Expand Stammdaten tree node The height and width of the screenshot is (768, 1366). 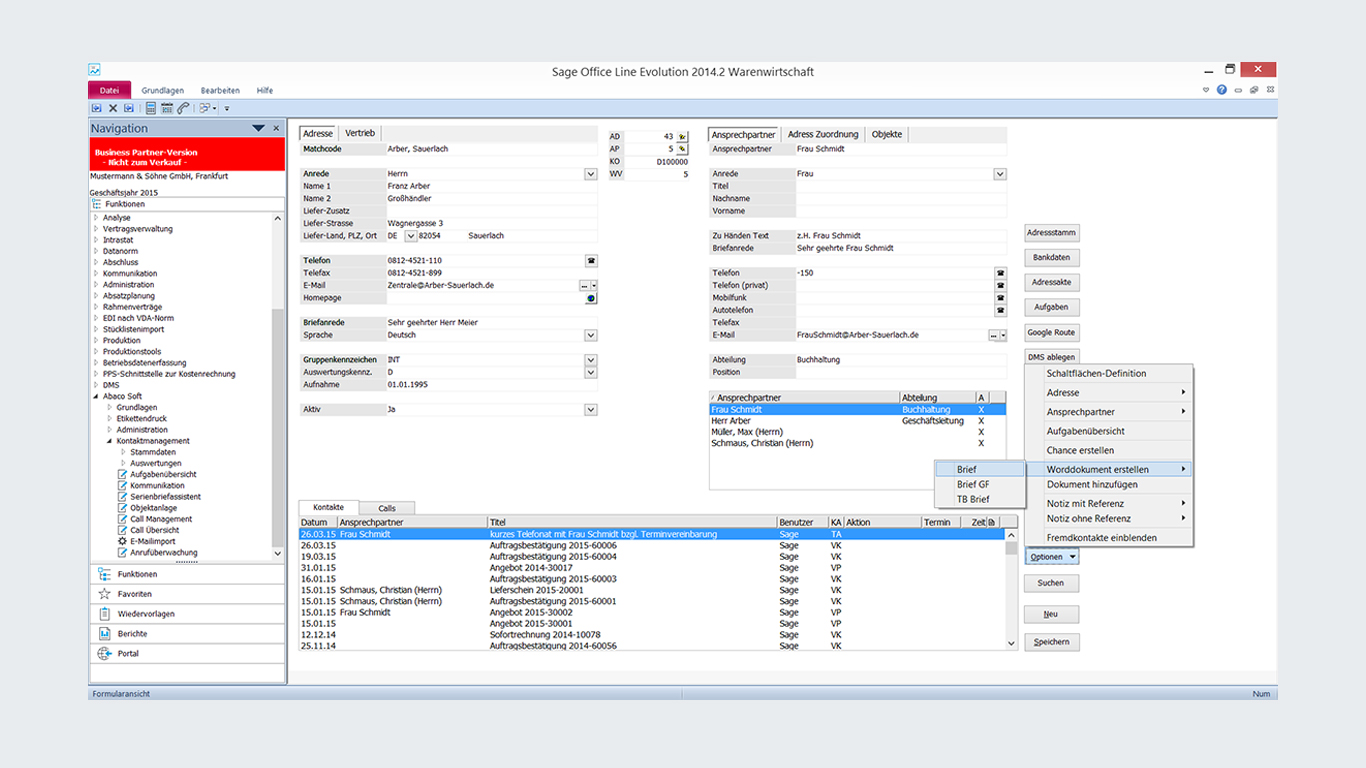pyautogui.click(x=123, y=452)
